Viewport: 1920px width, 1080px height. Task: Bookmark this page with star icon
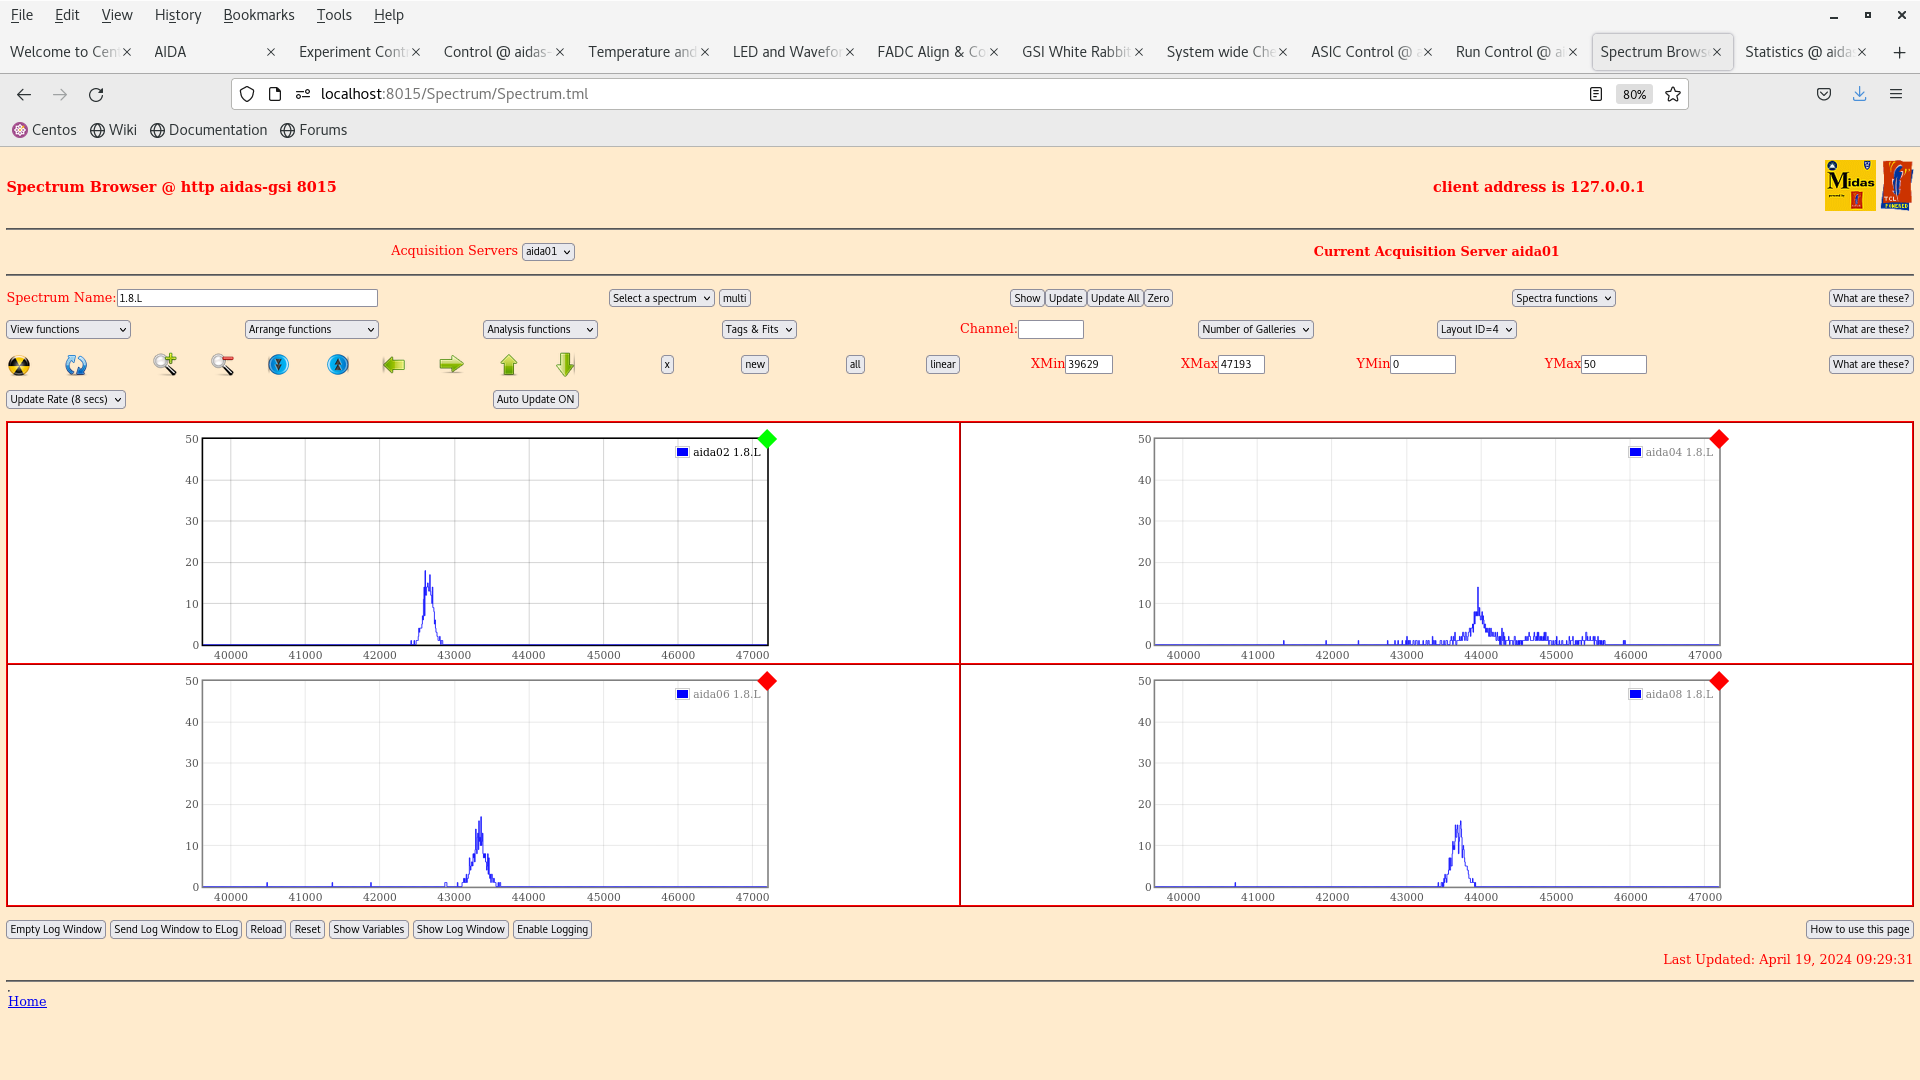(x=1673, y=94)
